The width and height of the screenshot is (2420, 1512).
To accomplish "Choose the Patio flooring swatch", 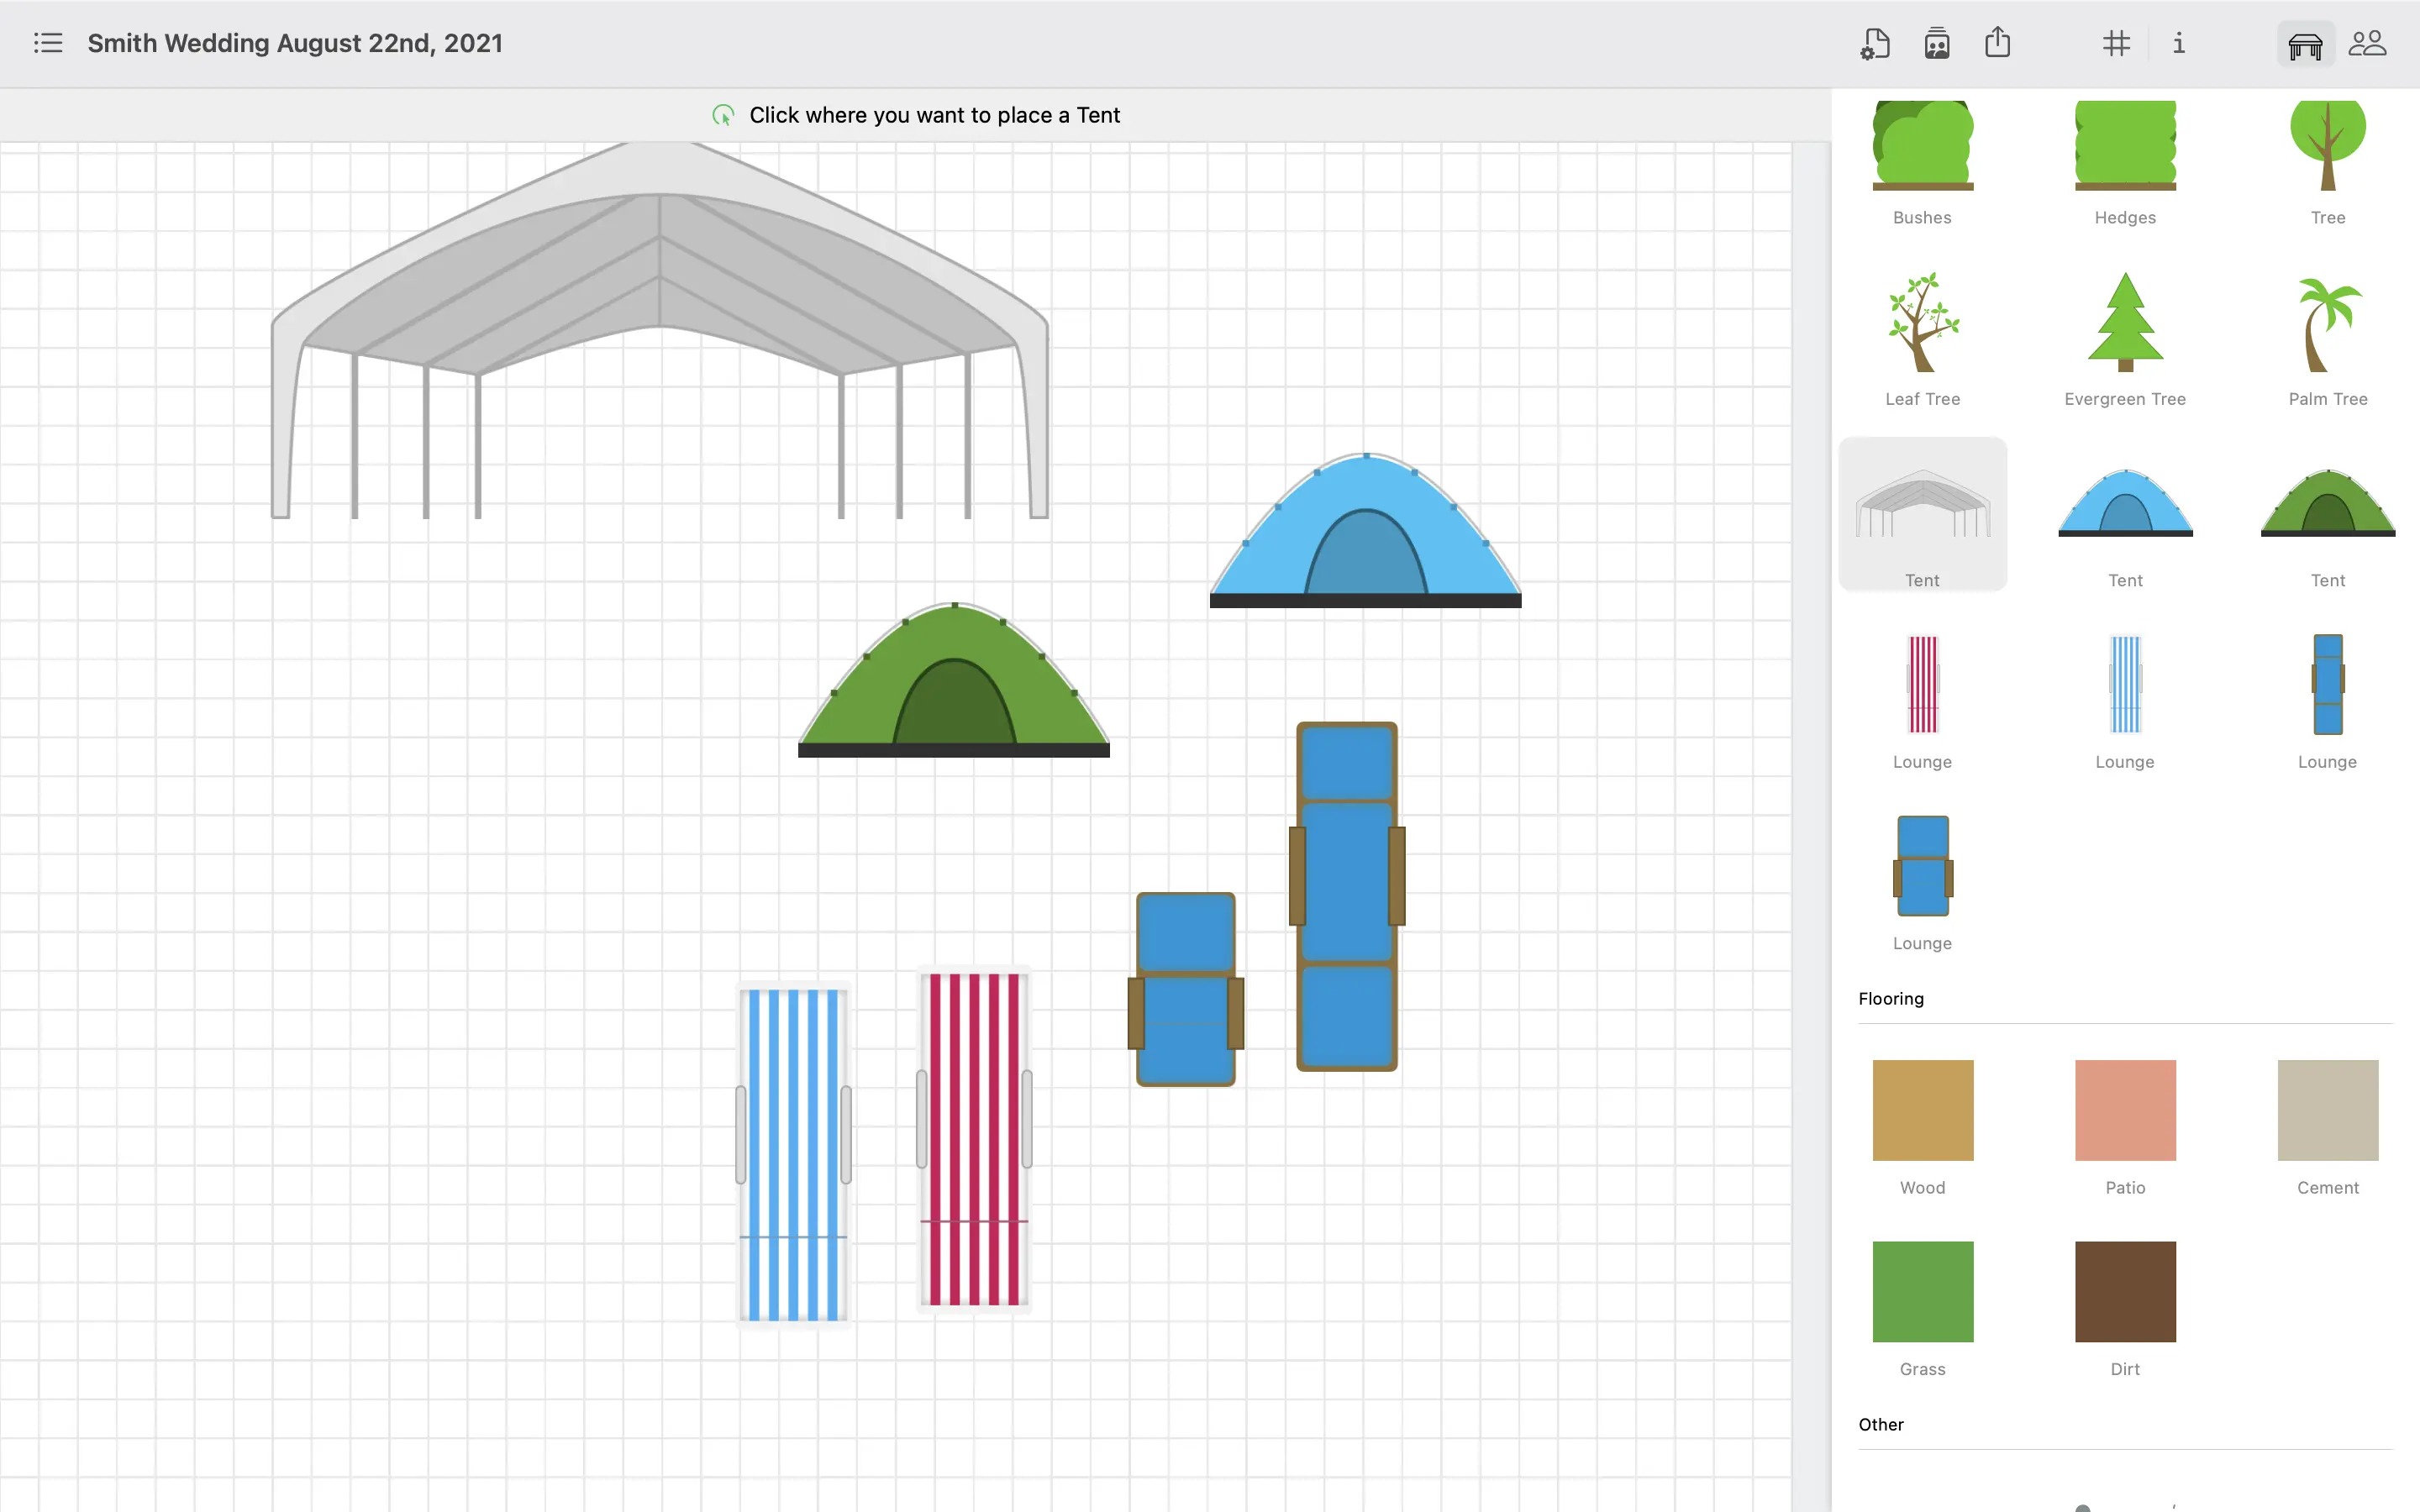I will coord(2125,1110).
